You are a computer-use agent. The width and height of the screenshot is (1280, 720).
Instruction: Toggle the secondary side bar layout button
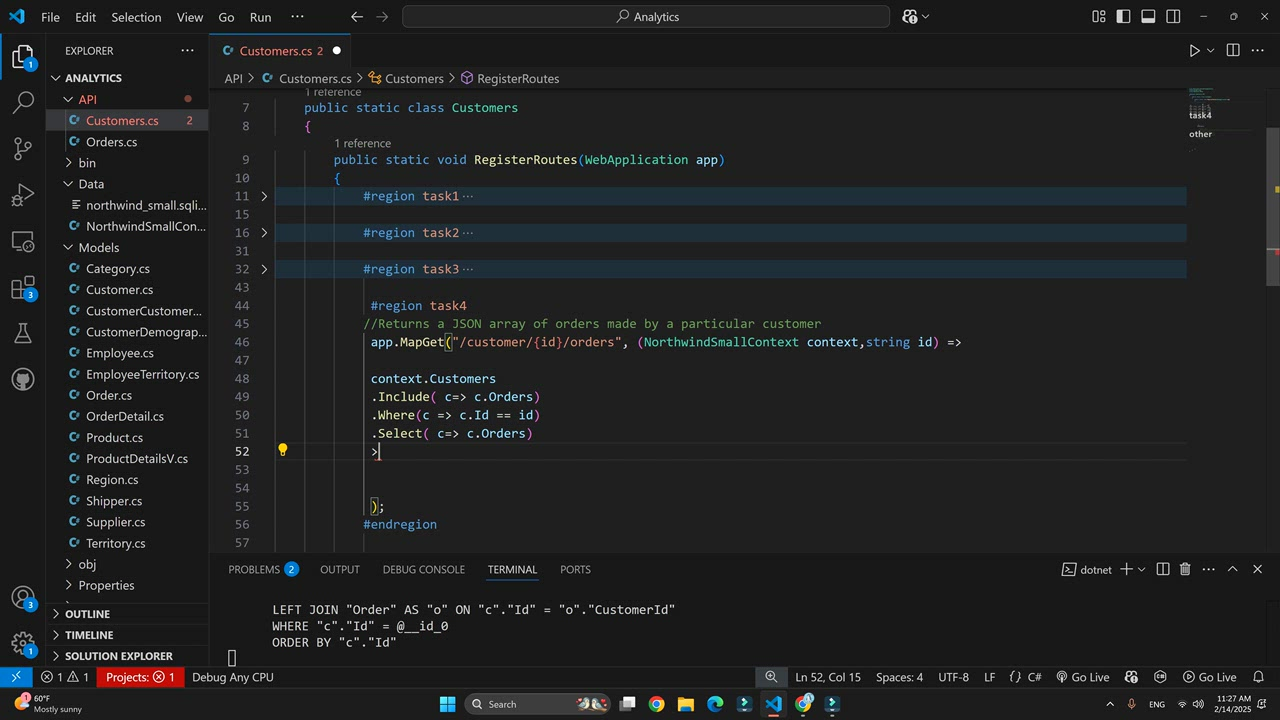coord(1174,17)
